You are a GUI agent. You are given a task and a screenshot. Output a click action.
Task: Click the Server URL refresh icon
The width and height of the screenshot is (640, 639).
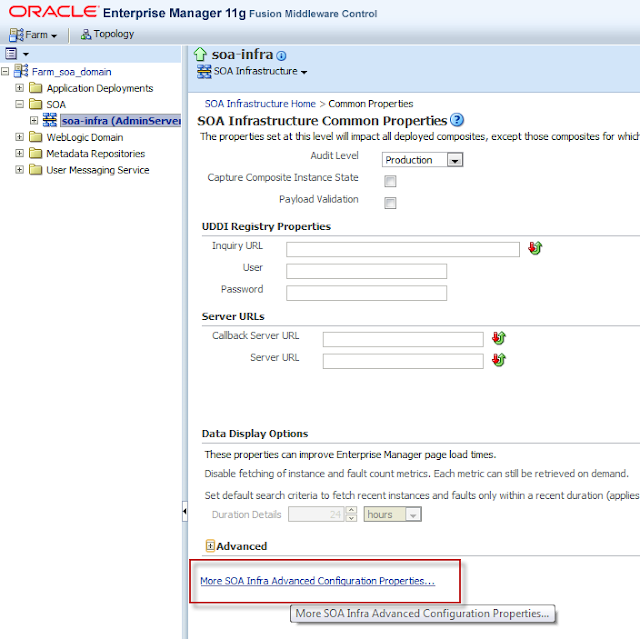pyautogui.click(x=499, y=359)
